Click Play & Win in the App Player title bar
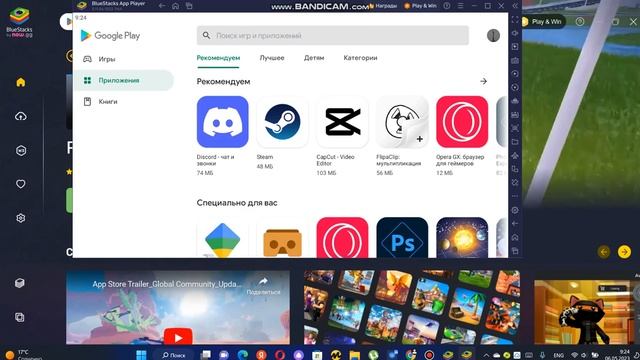This screenshot has height=360, width=640. 420,6
